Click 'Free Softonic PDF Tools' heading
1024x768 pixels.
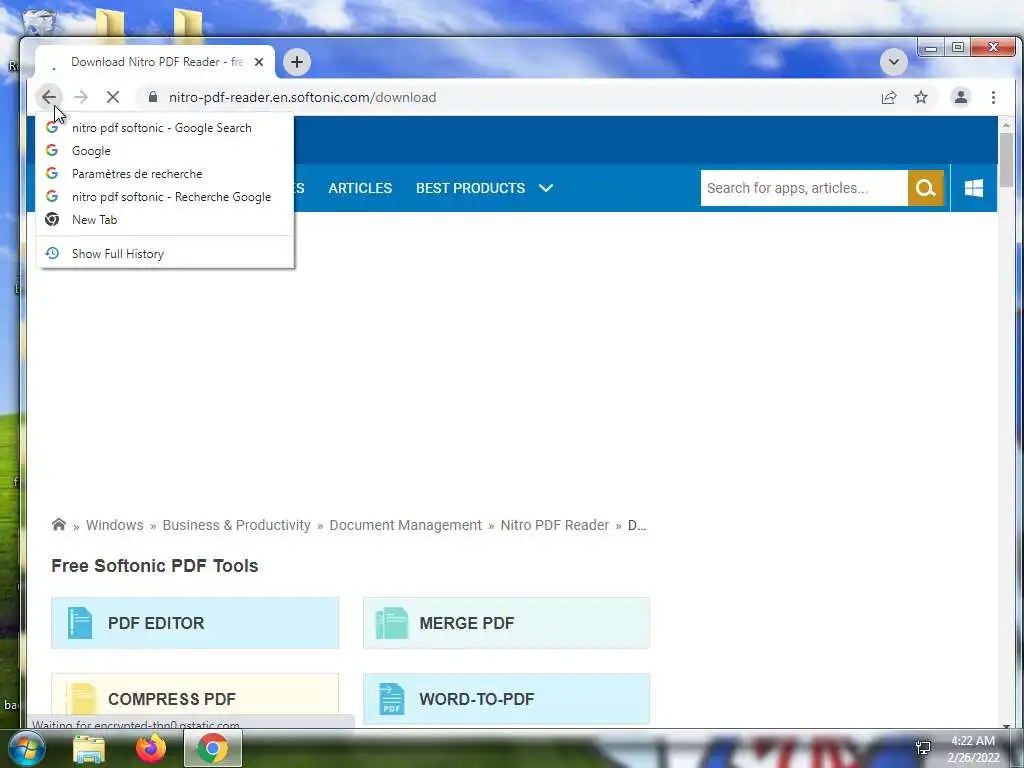(x=155, y=566)
